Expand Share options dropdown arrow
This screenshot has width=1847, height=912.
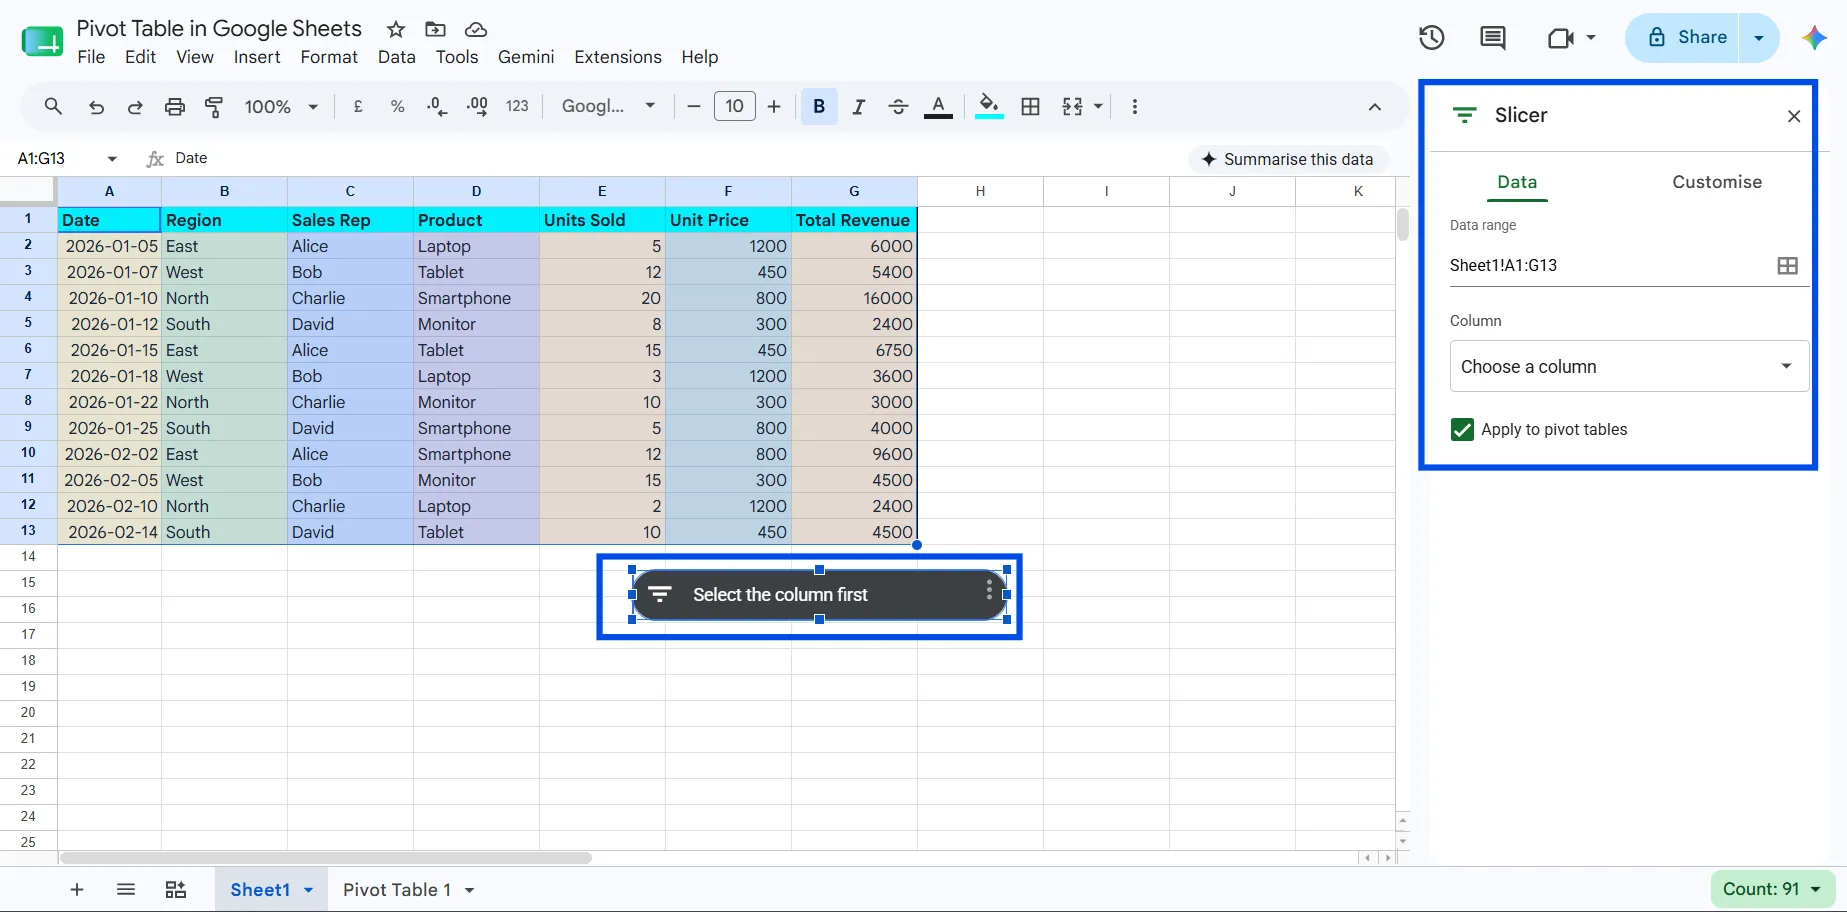click(1759, 38)
